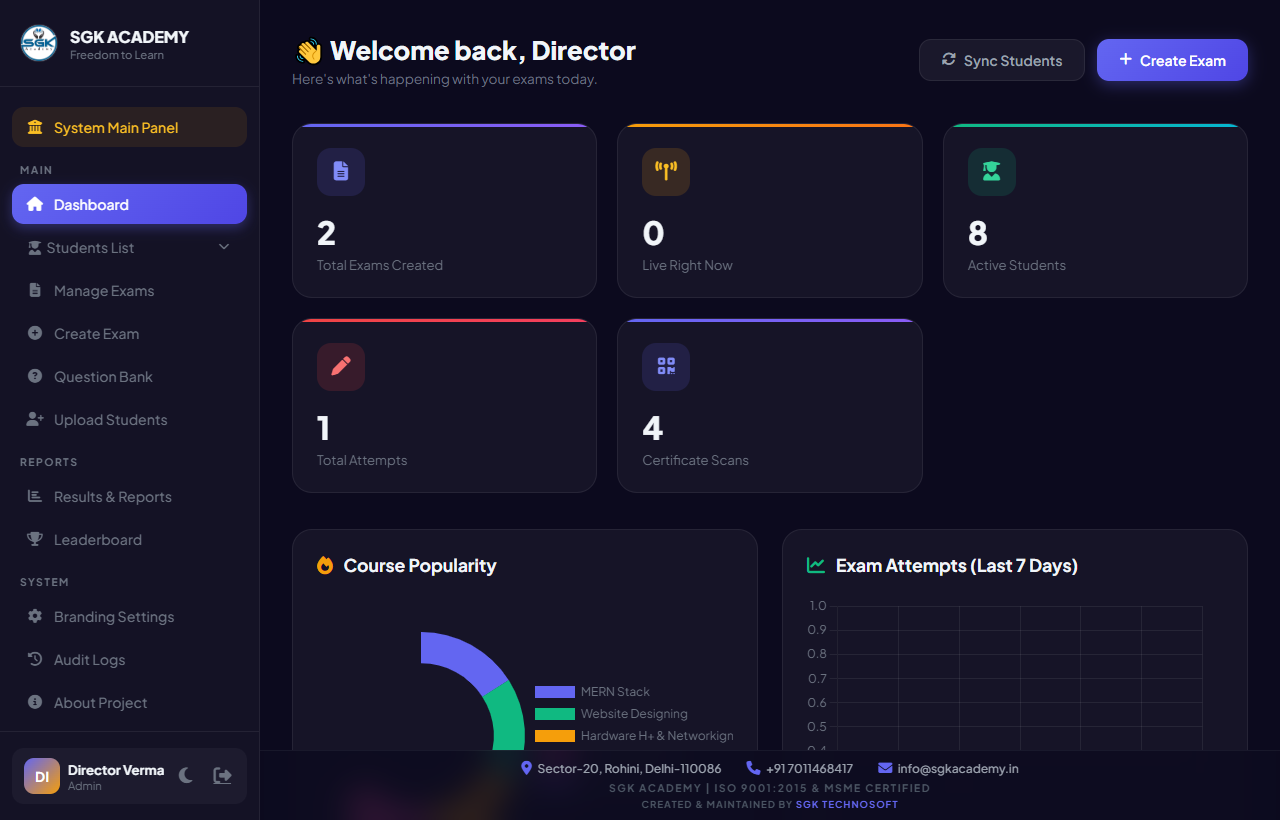This screenshot has height=820, width=1280.
Task: Click the Director Verma name
Action: (x=116, y=770)
